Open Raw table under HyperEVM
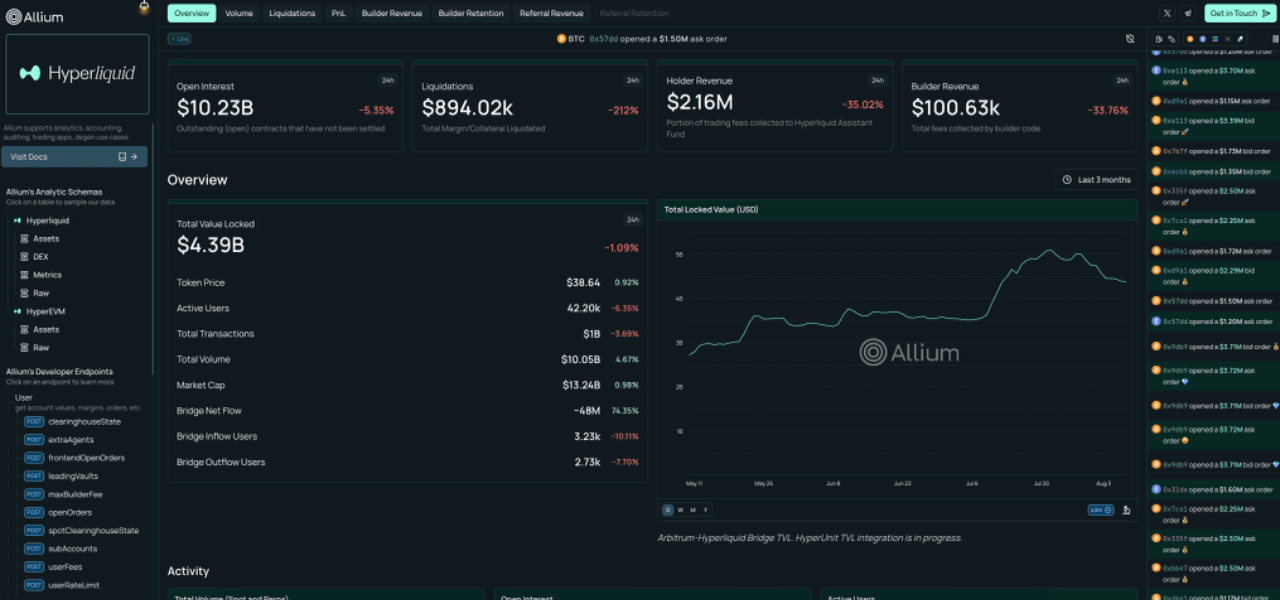Screen dimensions: 1280x600 [41, 348]
